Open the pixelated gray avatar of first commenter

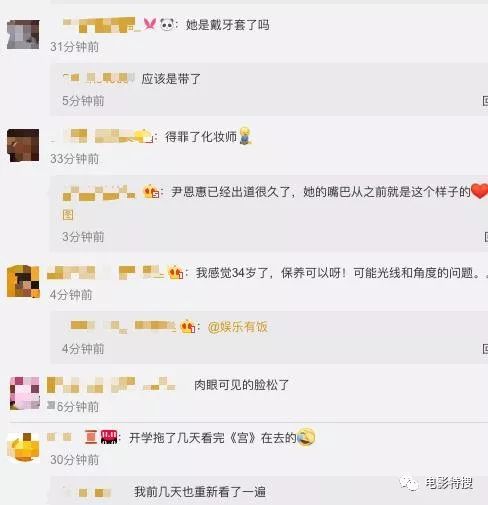click(23, 34)
